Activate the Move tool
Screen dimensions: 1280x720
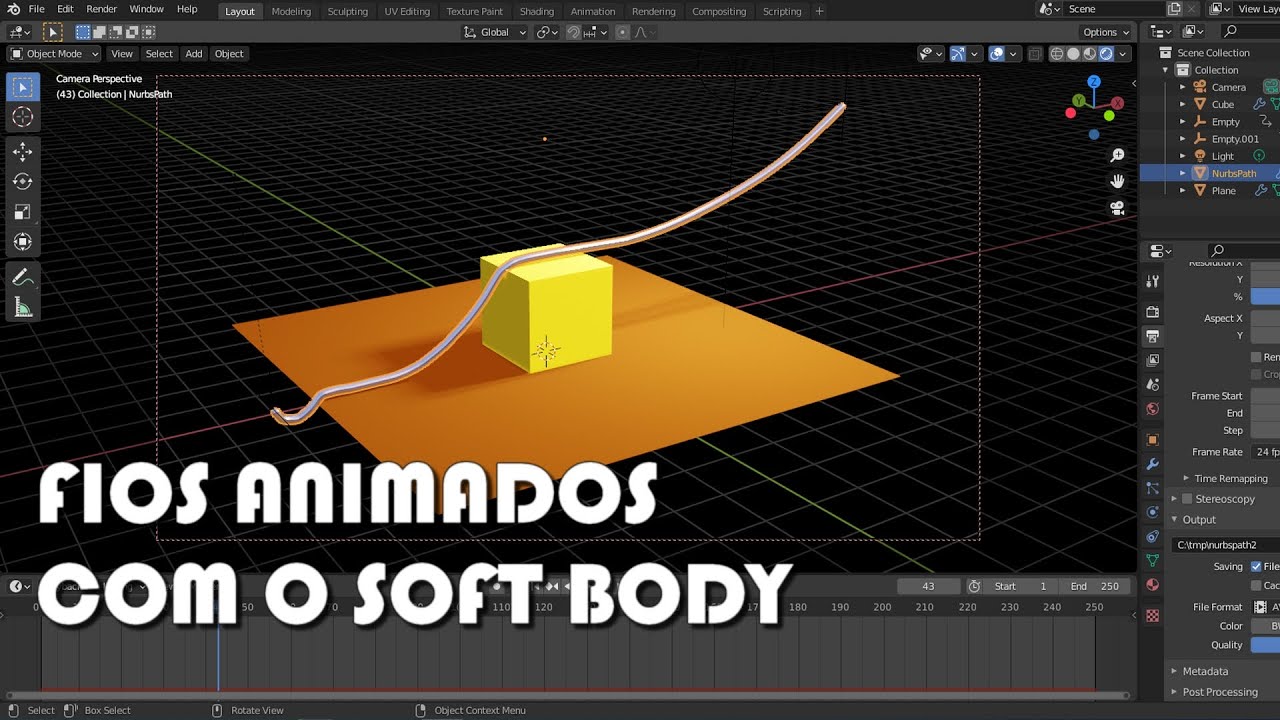[x=22, y=152]
